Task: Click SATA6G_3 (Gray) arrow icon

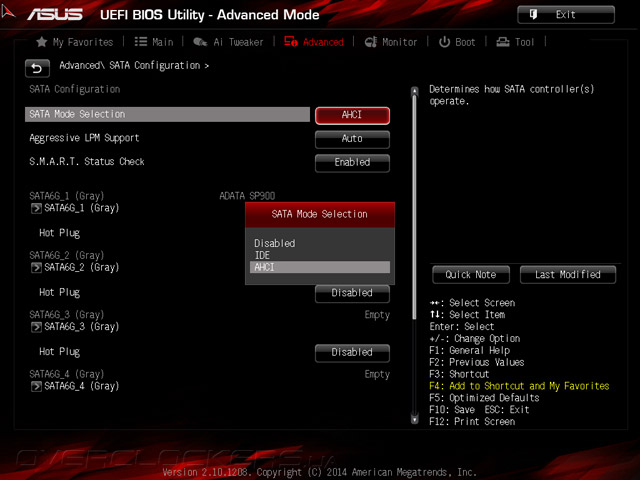Action: (x=36, y=327)
